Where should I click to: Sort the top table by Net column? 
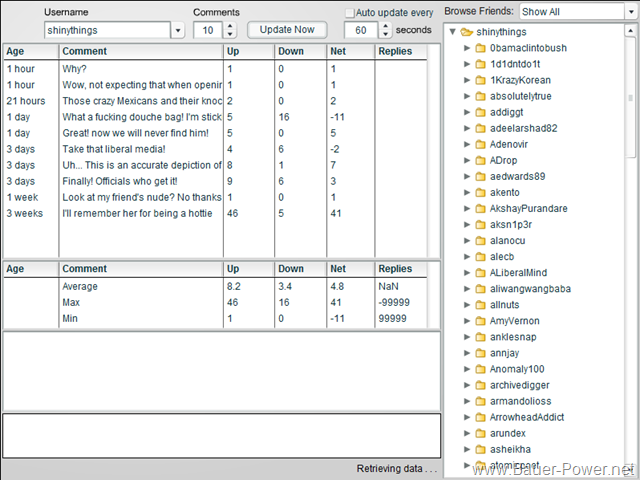point(350,51)
